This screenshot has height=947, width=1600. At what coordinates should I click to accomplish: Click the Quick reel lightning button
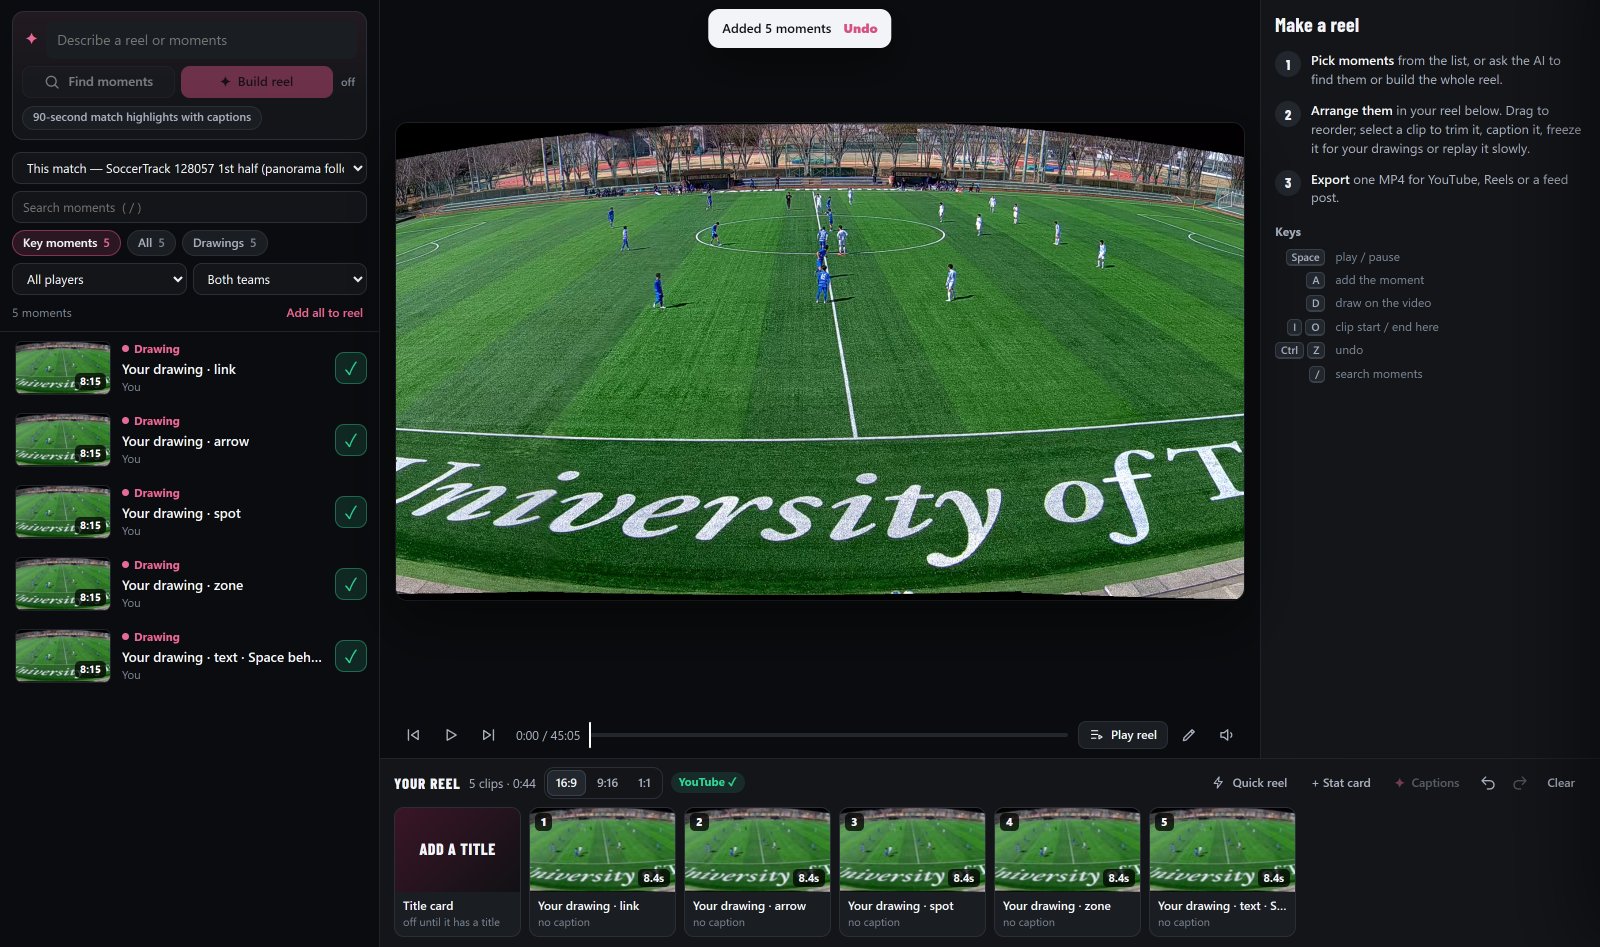(1250, 783)
